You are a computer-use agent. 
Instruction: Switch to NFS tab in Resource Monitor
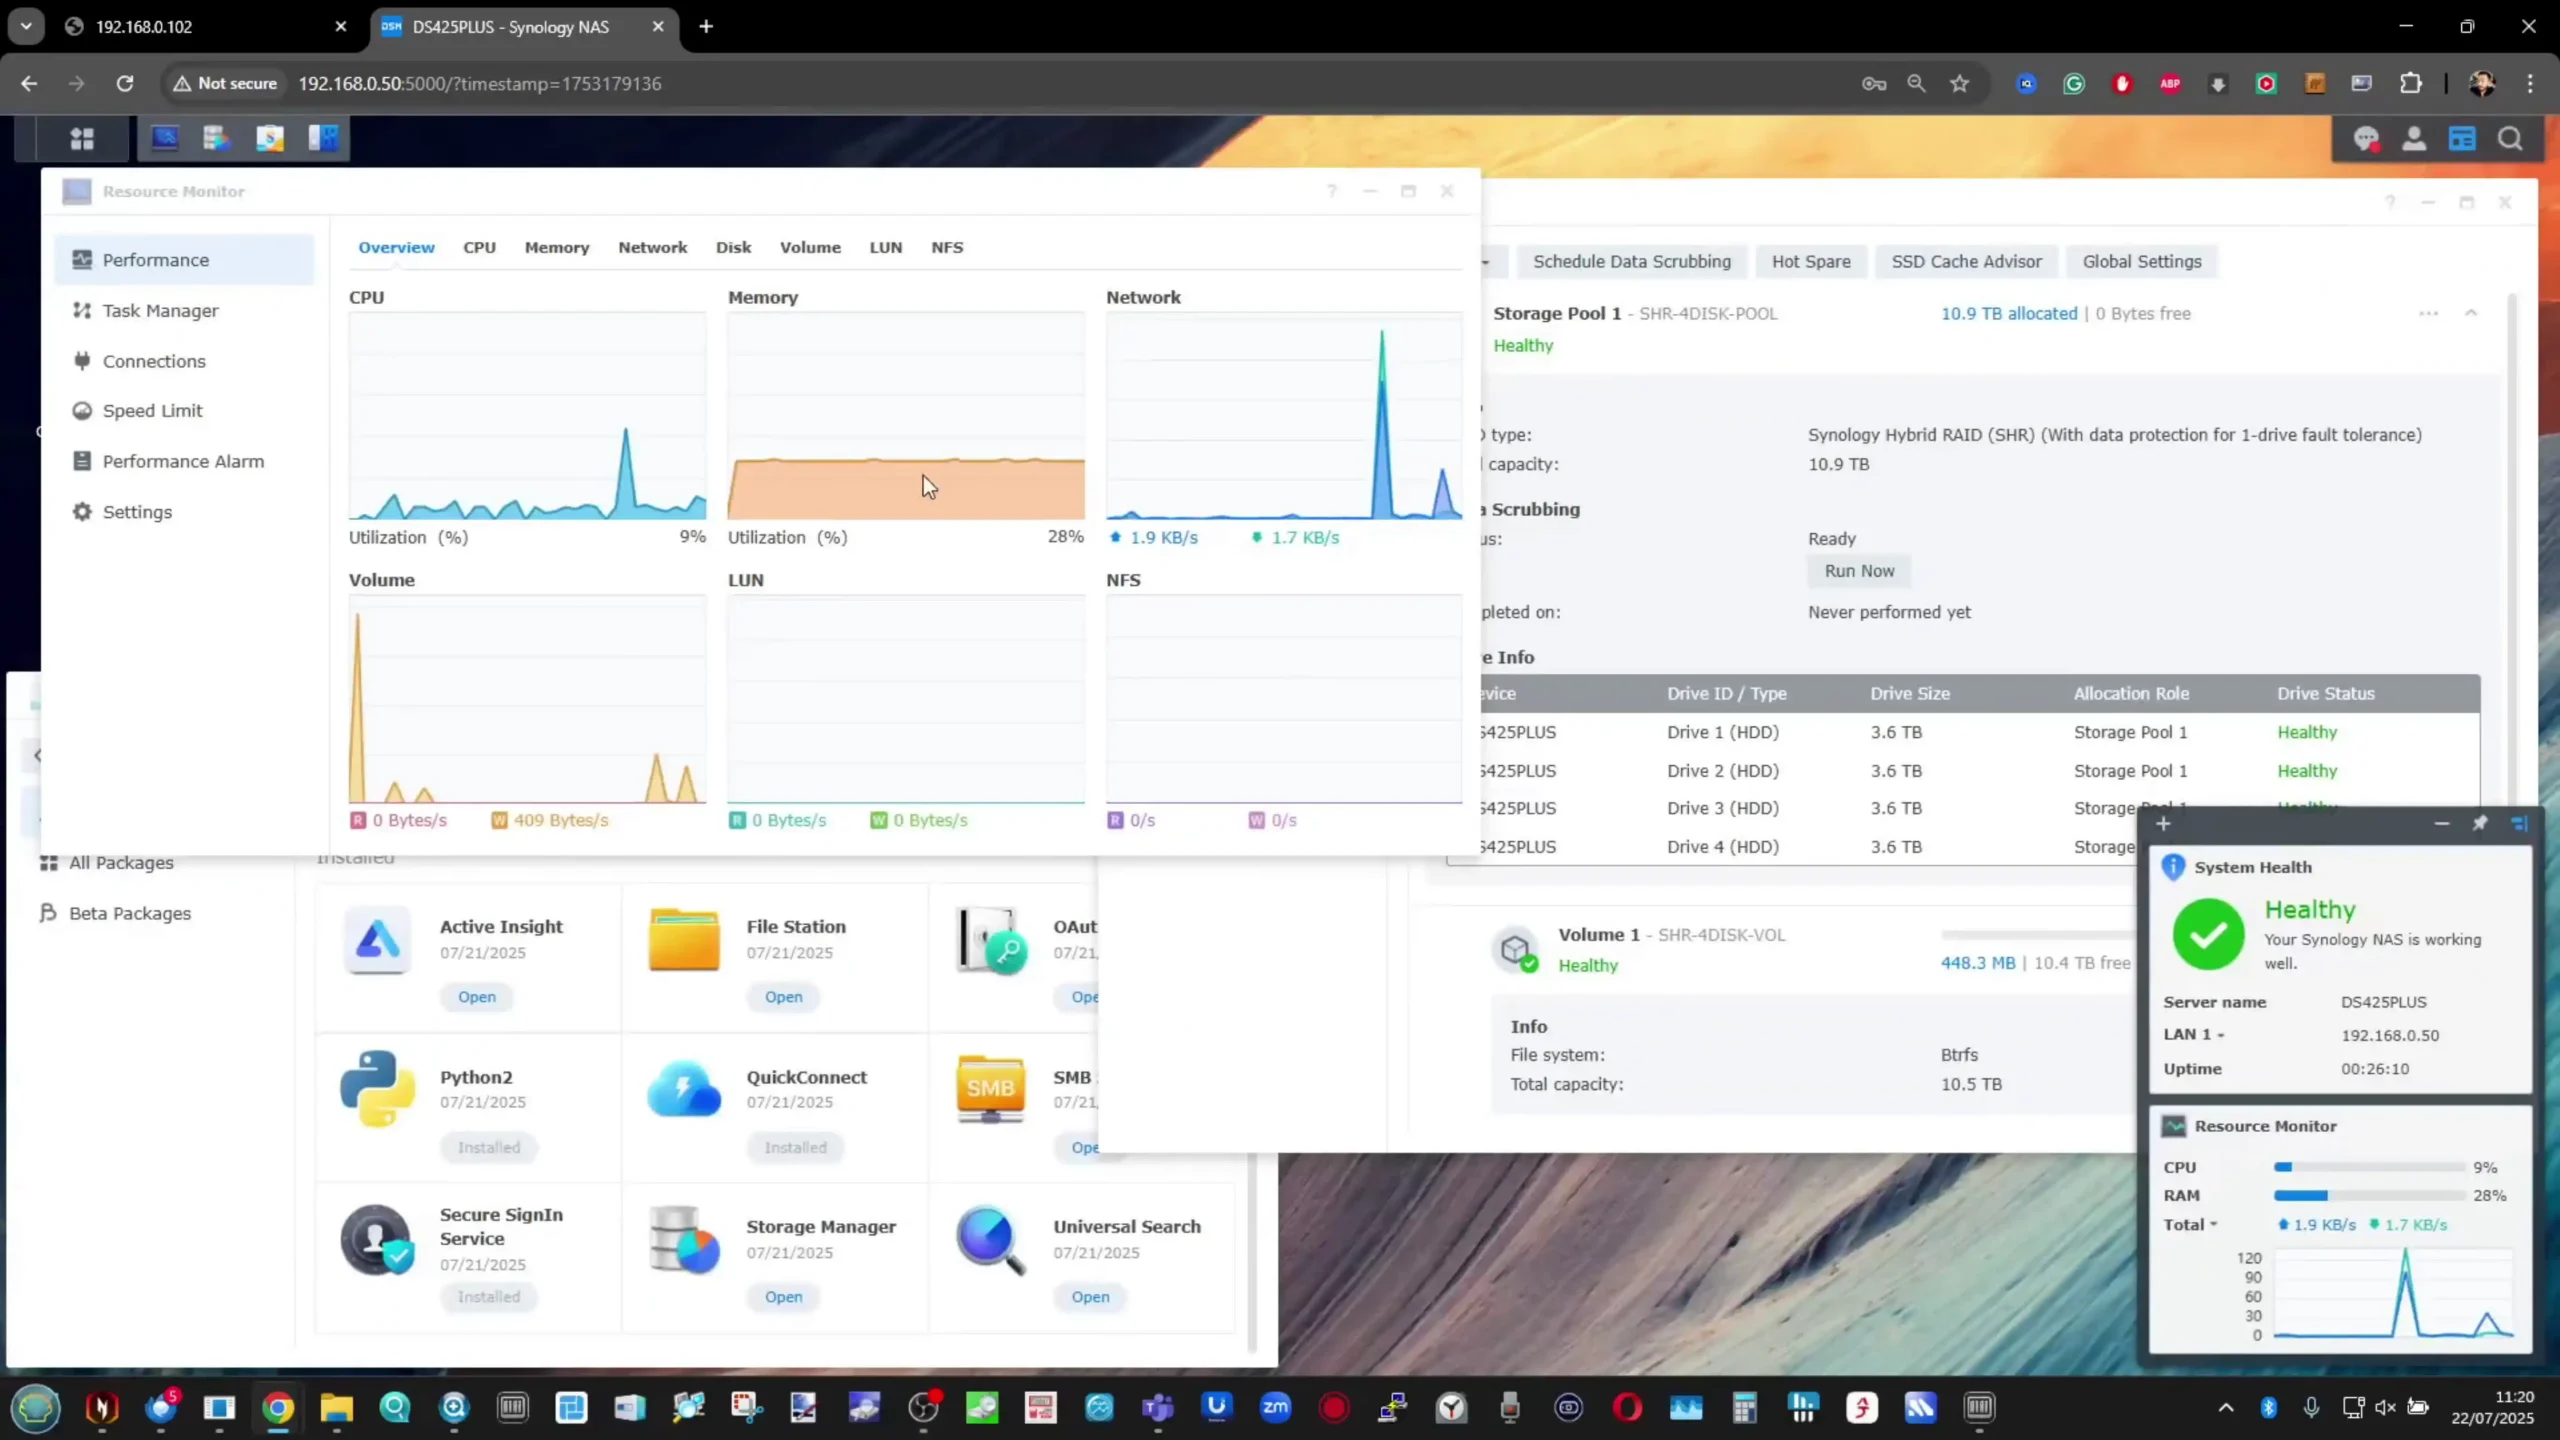pos(947,247)
